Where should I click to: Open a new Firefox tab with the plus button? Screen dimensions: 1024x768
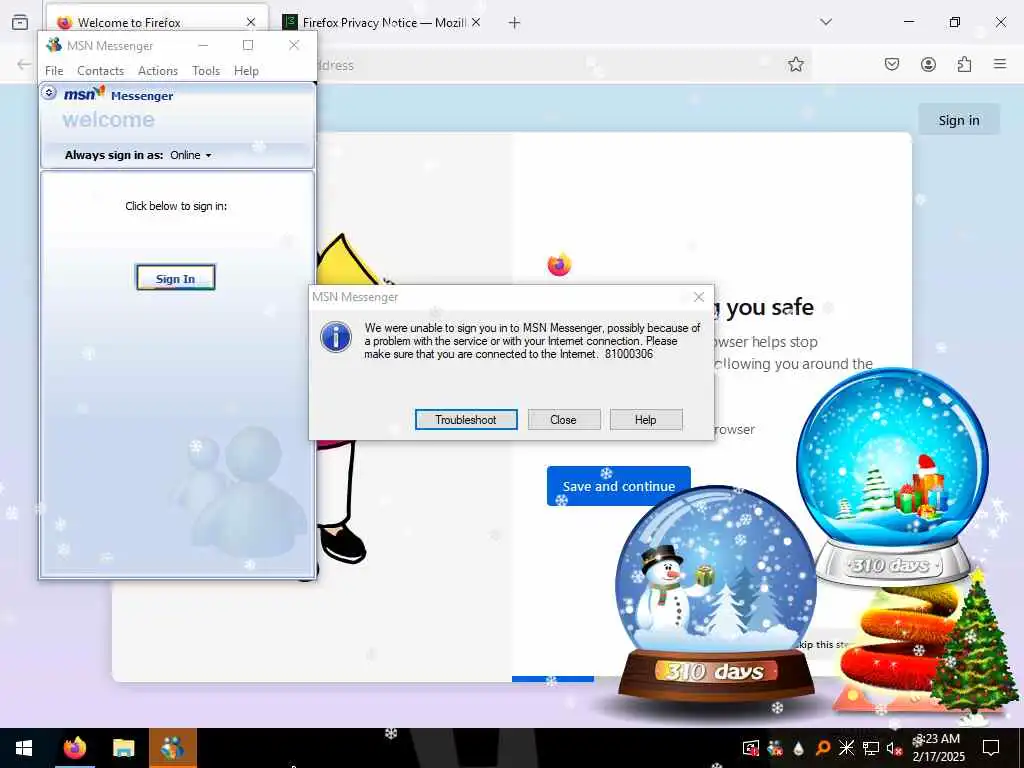[514, 23]
